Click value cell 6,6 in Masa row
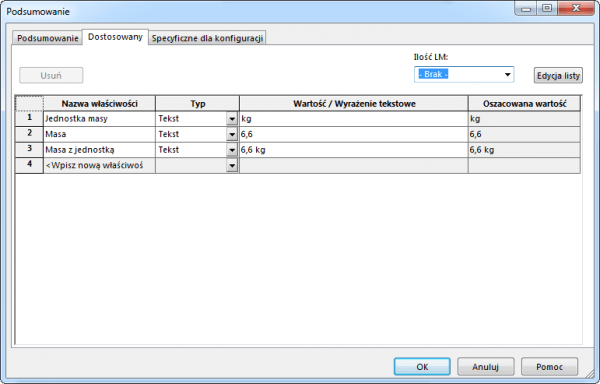600x384 pixels. point(354,134)
